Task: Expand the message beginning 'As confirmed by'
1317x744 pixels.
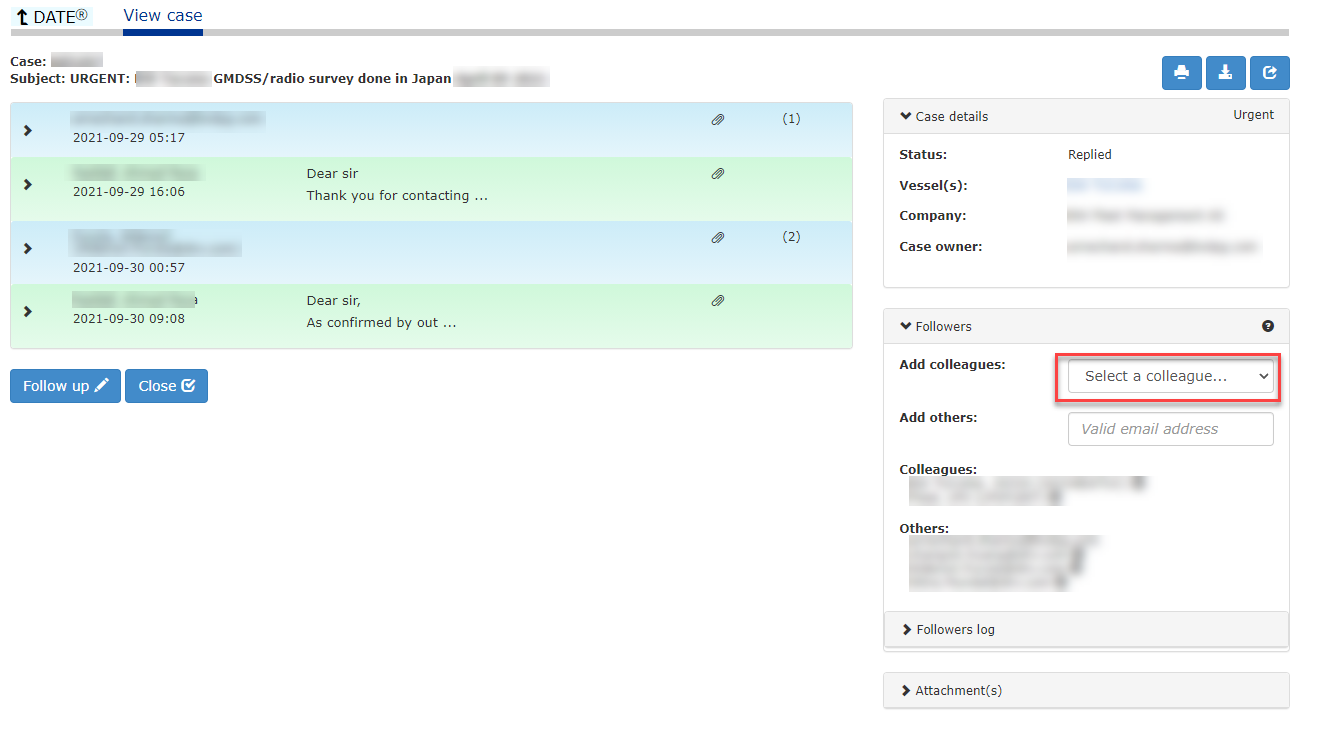Action: (28, 311)
